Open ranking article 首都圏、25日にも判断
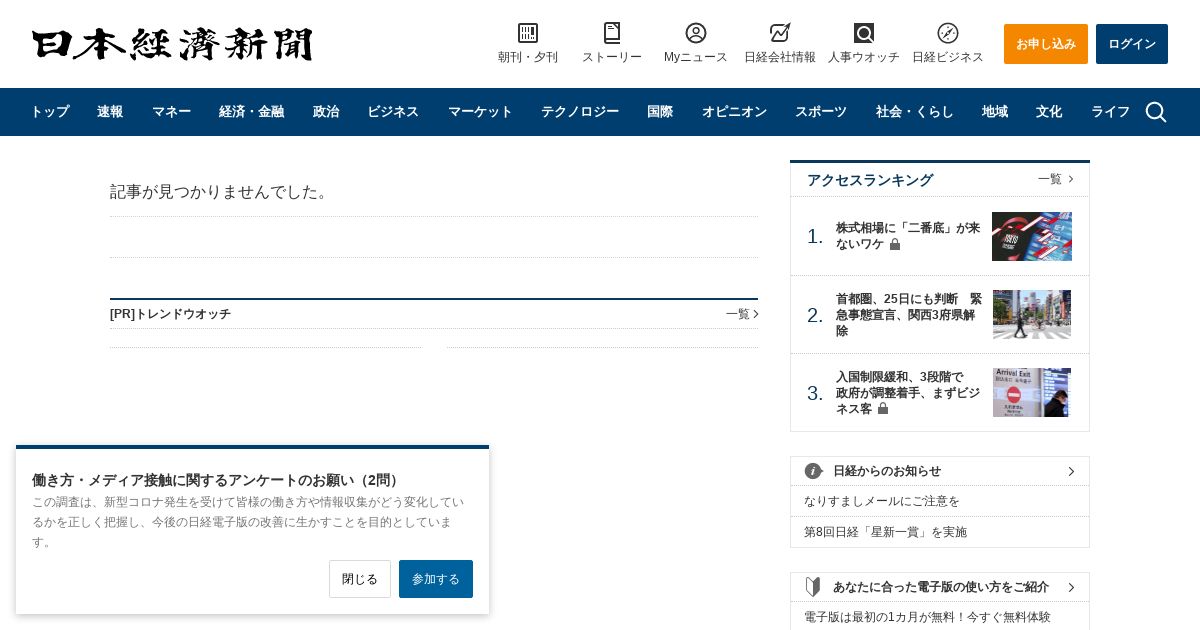 click(909, 315)
